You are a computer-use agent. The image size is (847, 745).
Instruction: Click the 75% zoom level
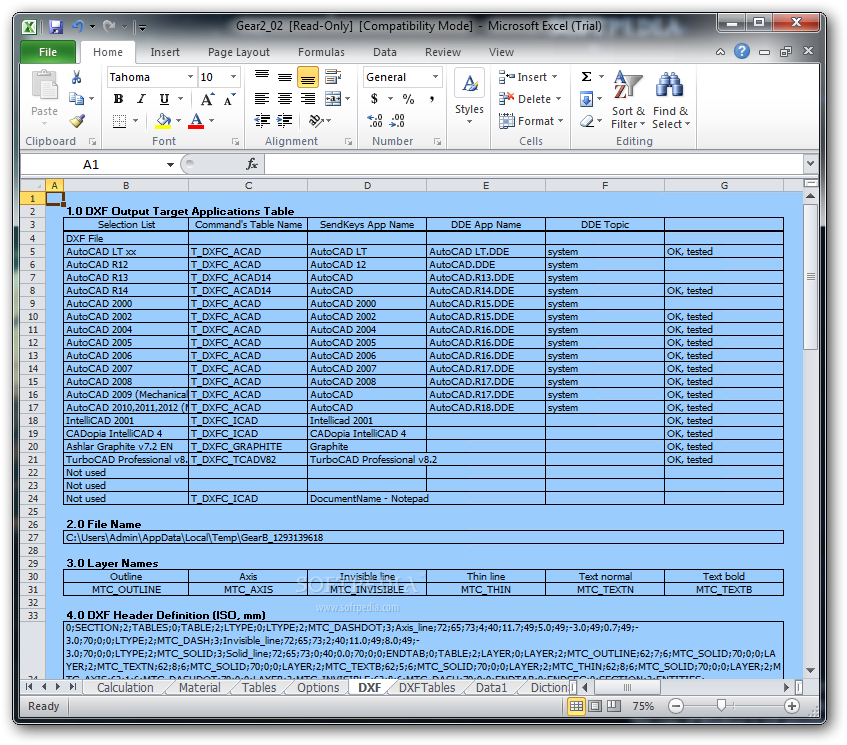click(x=643, y=706)
